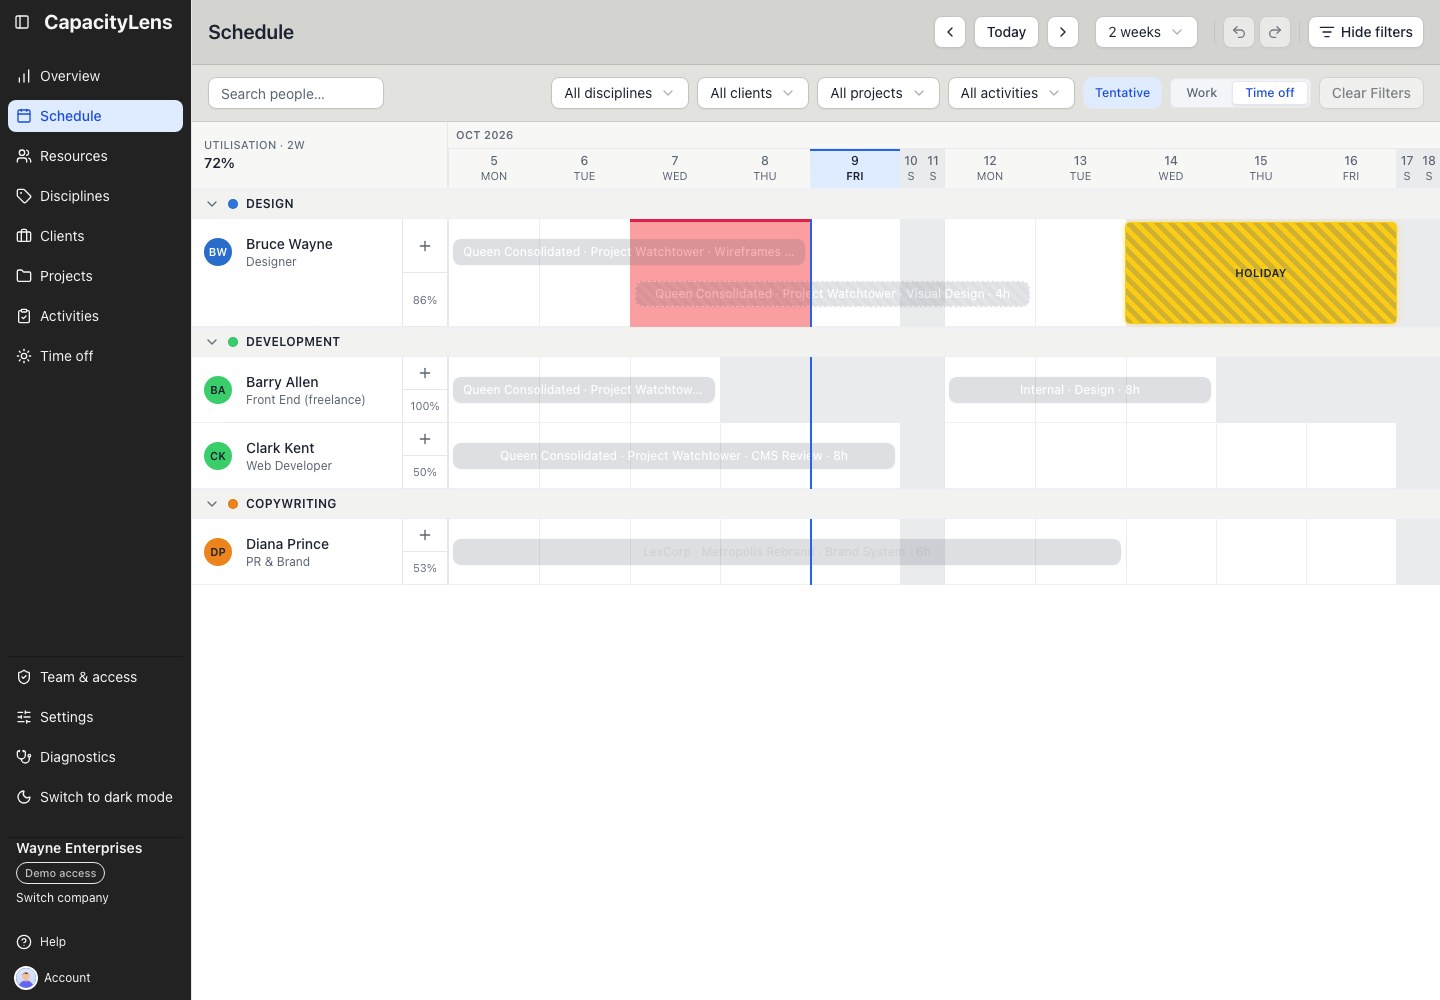This screenshot has height=1000, width=1440.
Task: Add allocation for Diana Prince
Action: tap(425, 535)
